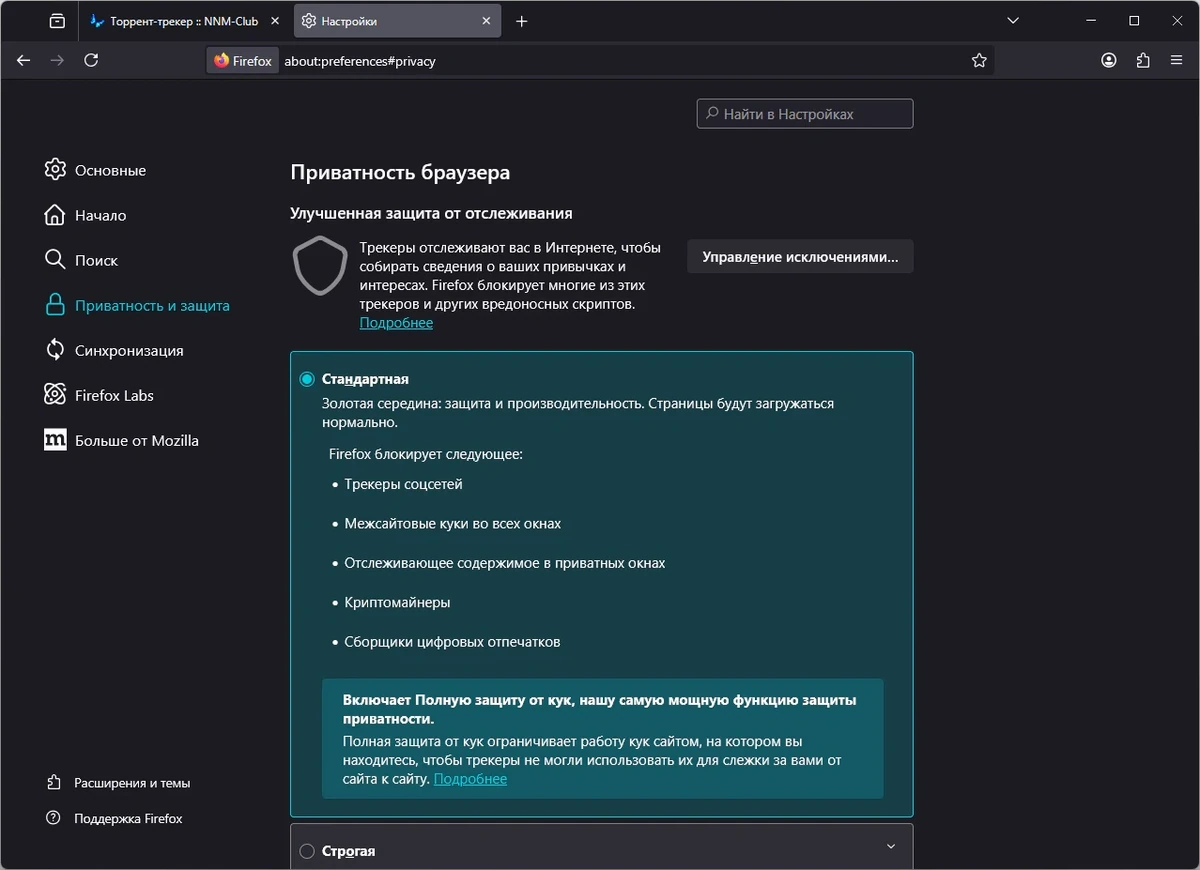Click Криптомайнеры list entry
Image resolution: width=1200 pixels, height=870 pixels.
click(397, 602)
